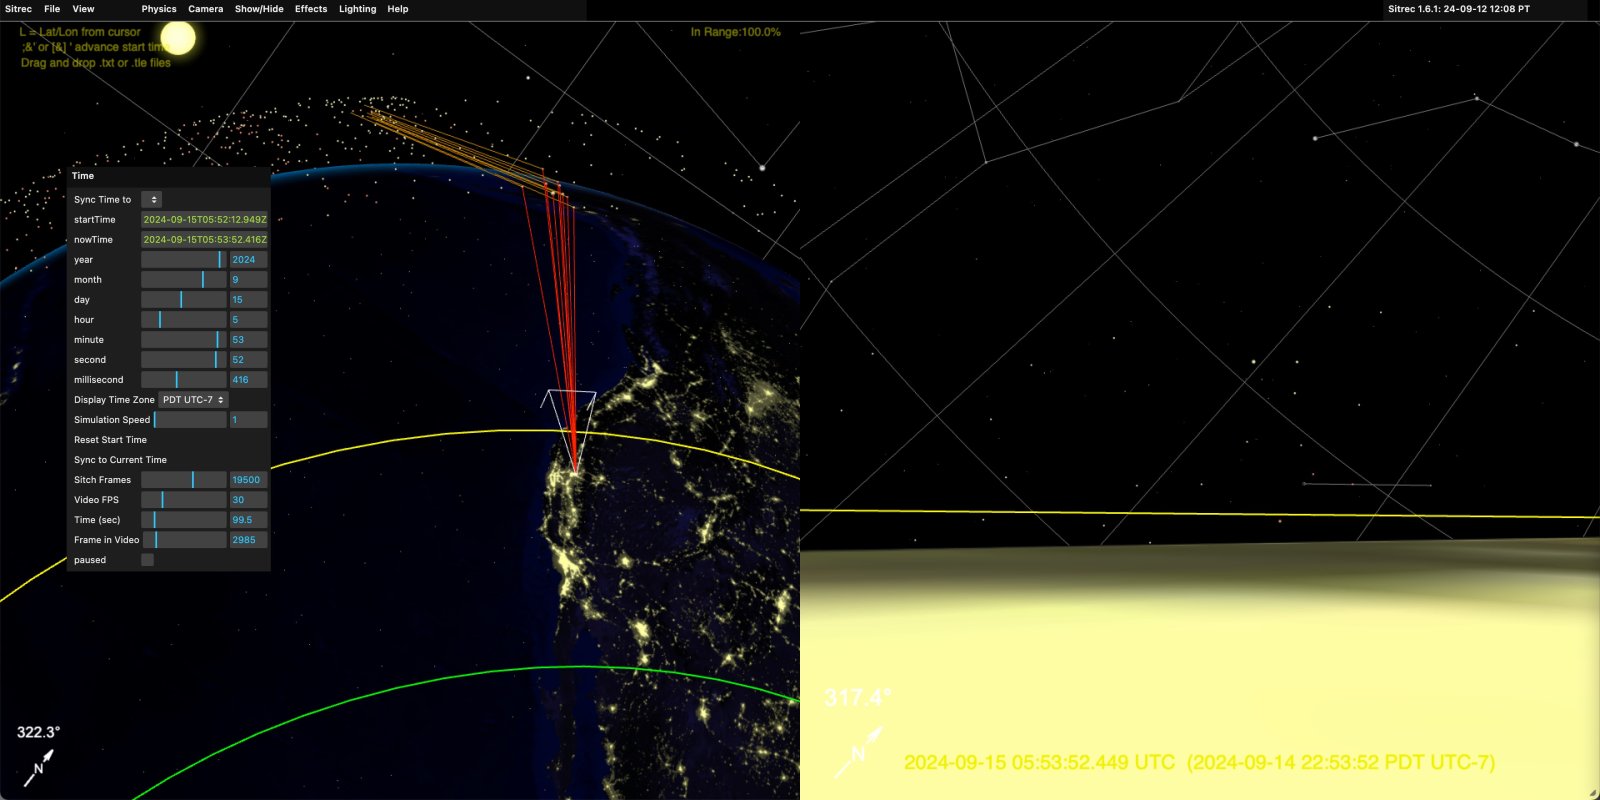Open the Lighting menu
1600x800 pixels.
click(x=357, y=9)
